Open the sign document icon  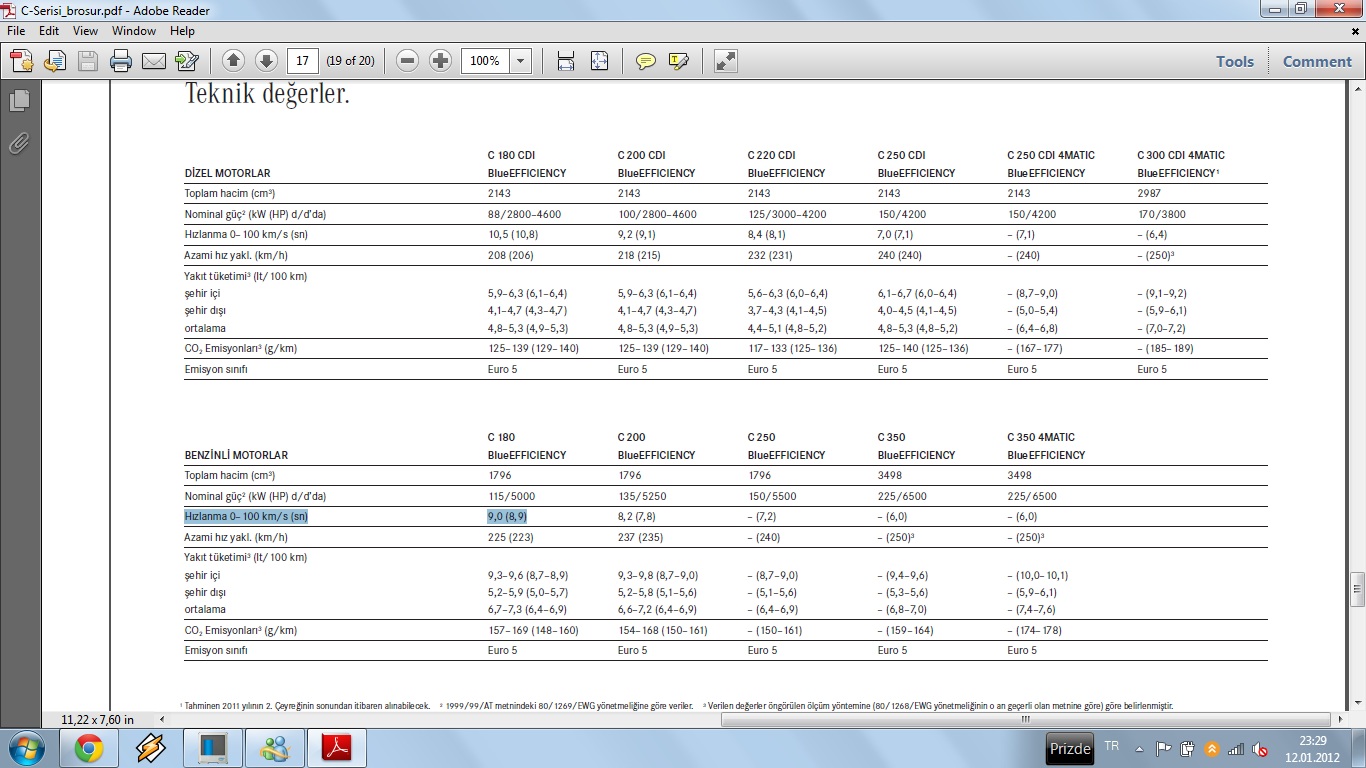(187, 61)
